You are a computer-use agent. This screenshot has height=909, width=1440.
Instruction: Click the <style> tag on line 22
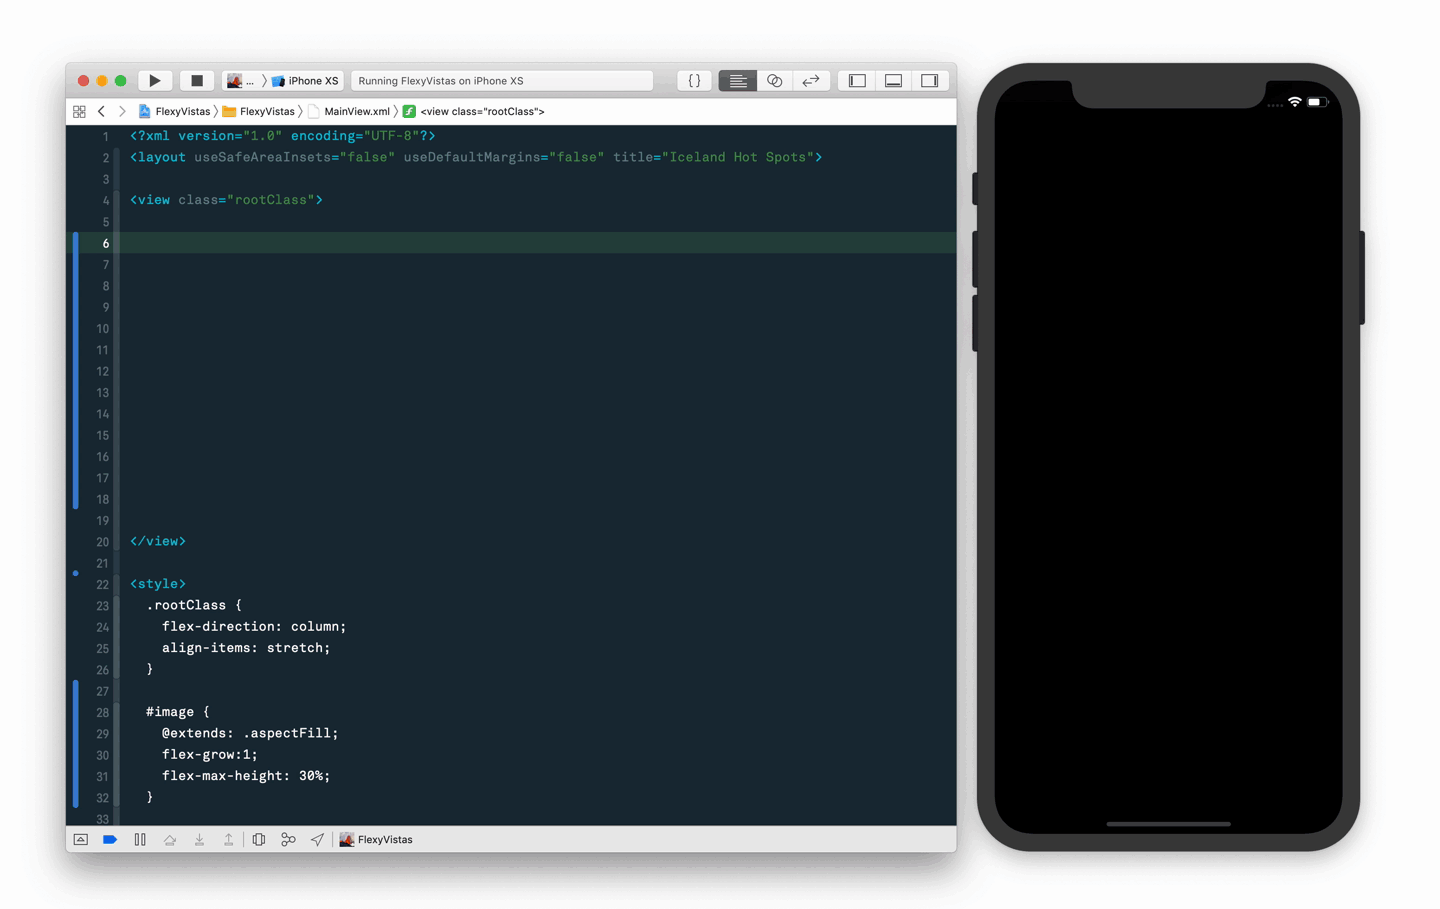click(x=158, y=584)
